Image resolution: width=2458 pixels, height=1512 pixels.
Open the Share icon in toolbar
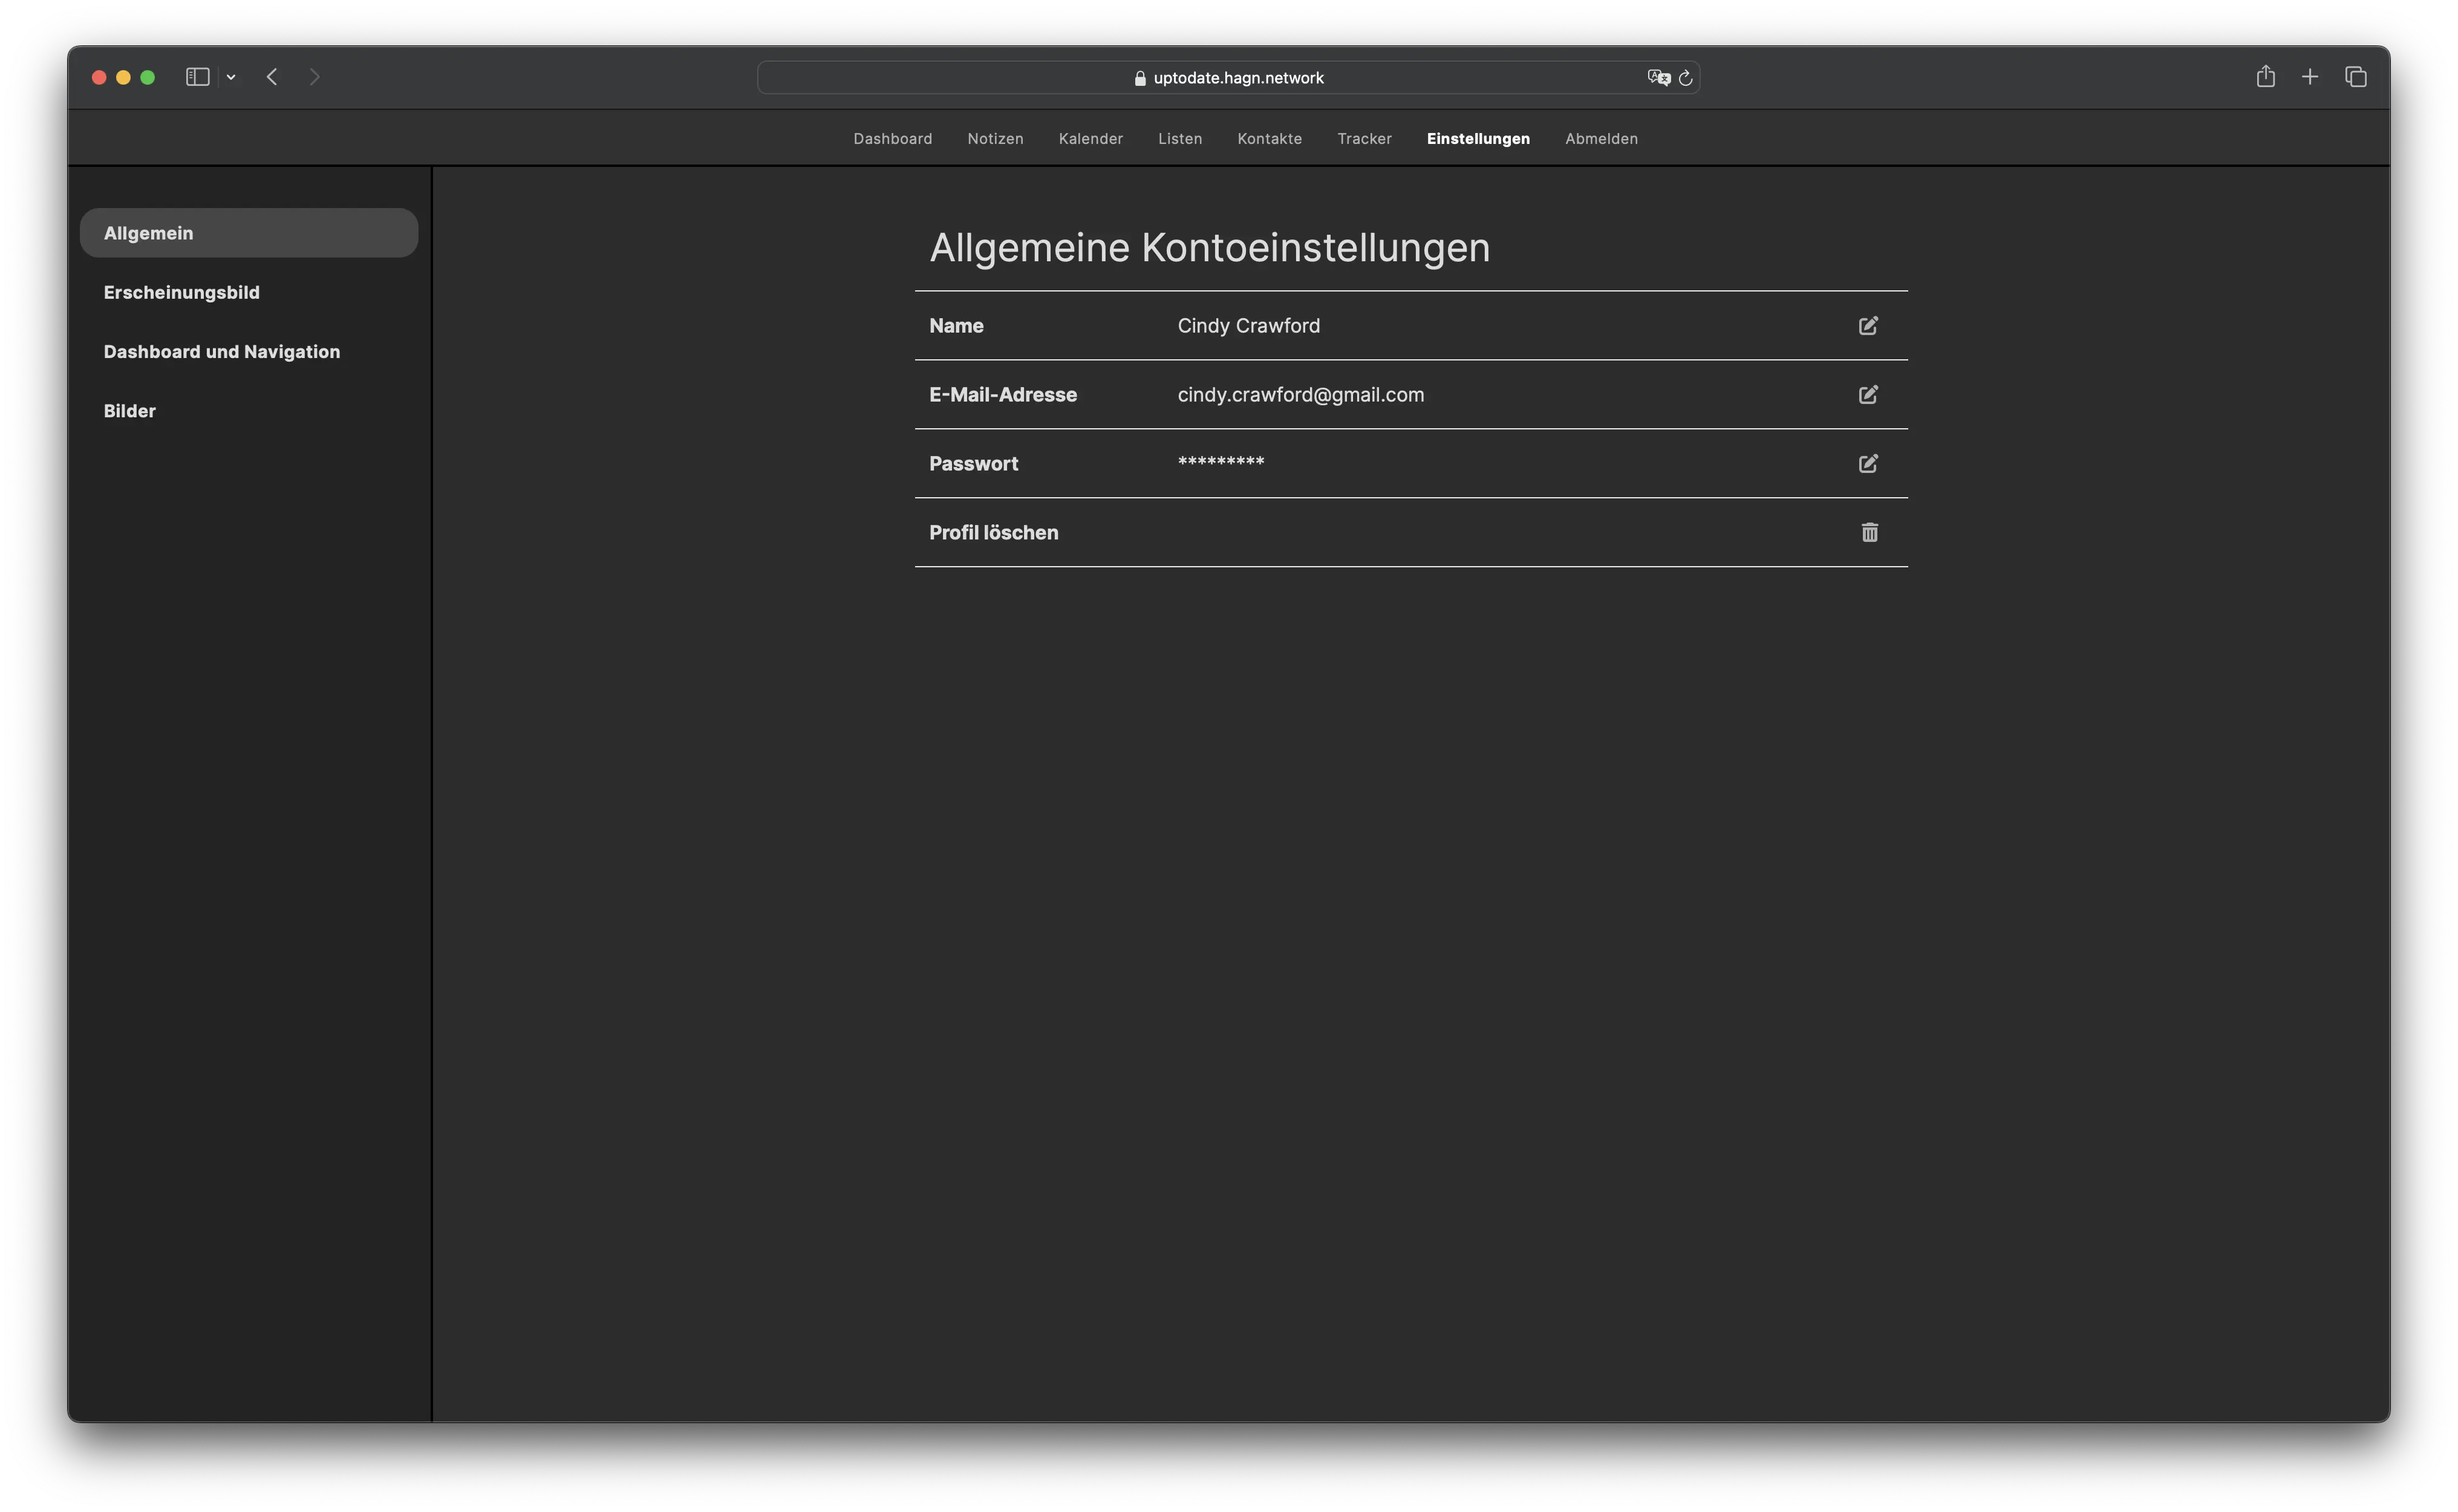click(2265, 77)
